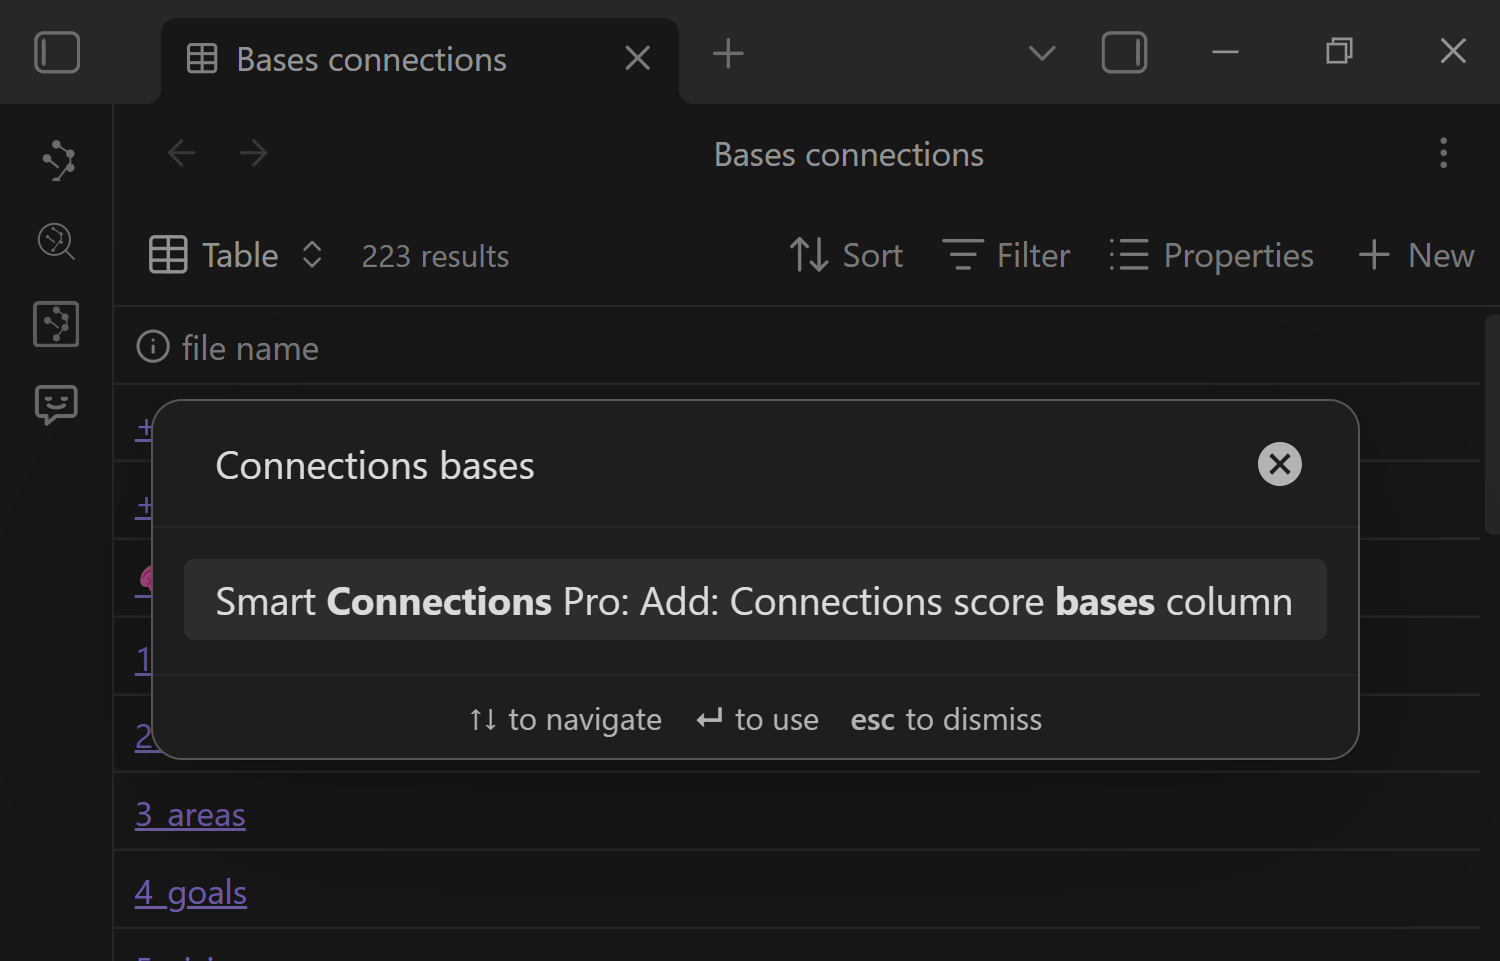Open the Filter options
The width and height of the screenshot is (1500, 961).
coord(1006,256)
